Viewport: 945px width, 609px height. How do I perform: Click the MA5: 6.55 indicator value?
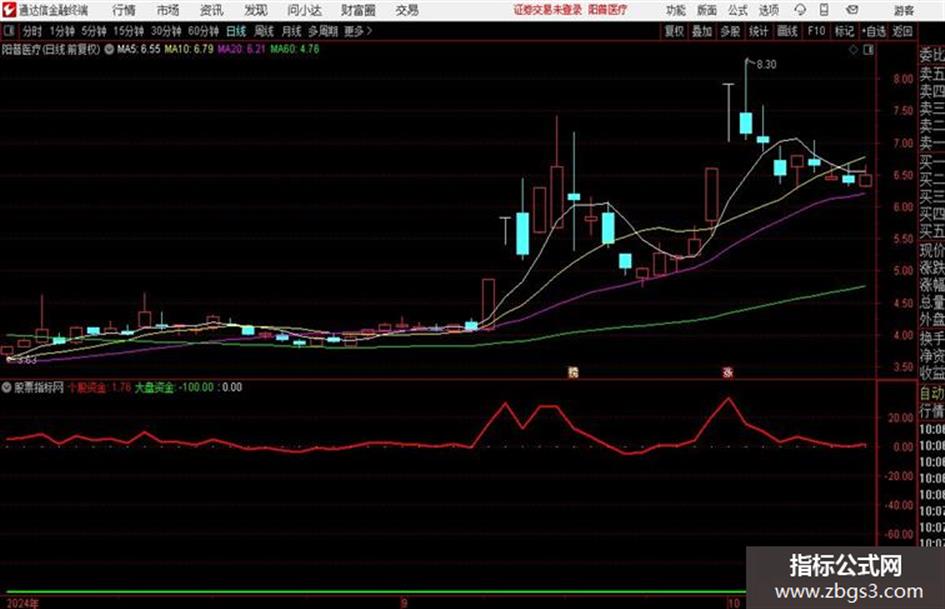pyautogui.click(x=139, y=49)
